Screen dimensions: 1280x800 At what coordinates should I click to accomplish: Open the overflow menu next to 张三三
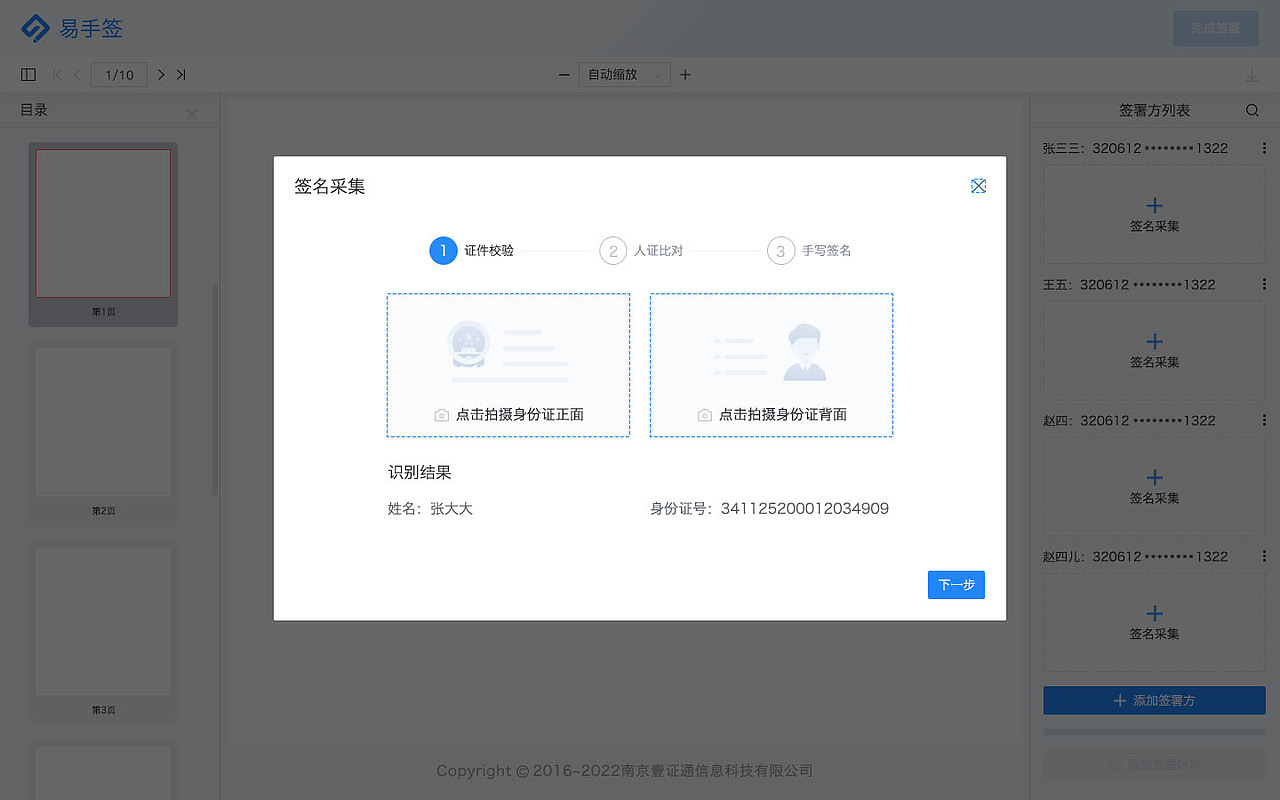coord(1265,147)
